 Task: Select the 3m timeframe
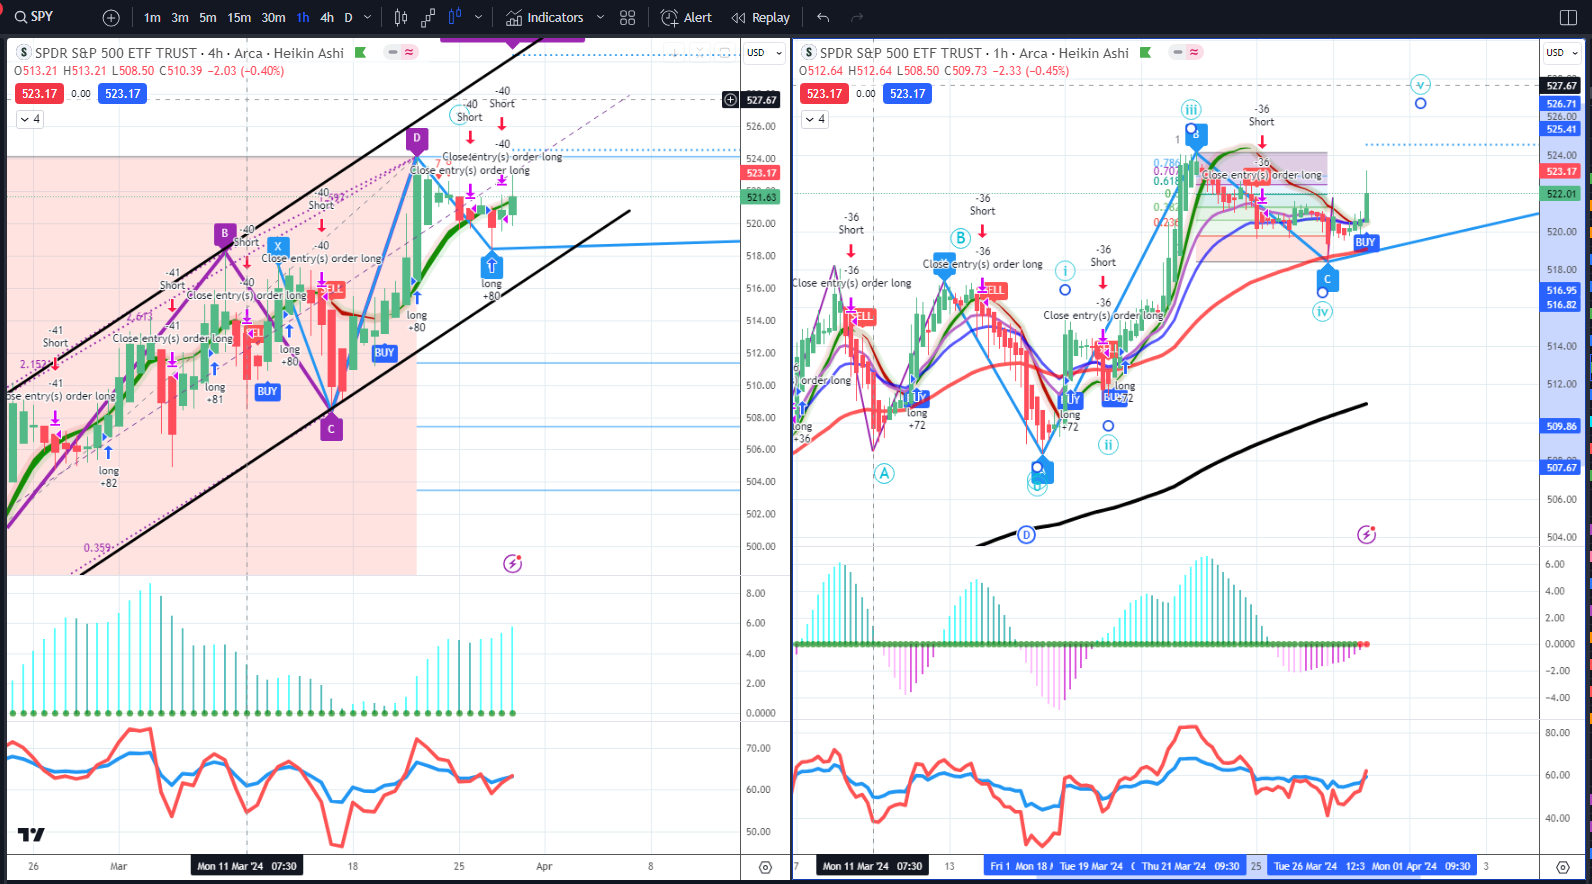180,18
